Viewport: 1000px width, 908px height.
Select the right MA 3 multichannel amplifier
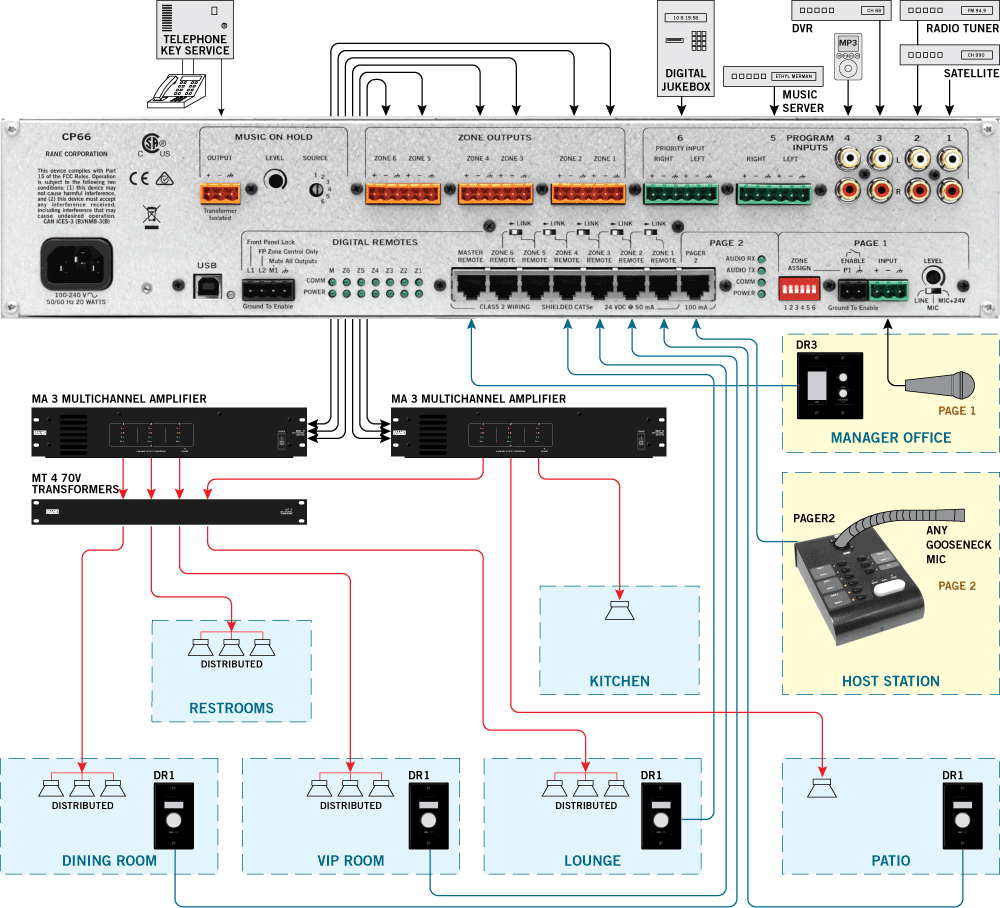click(x=529, y=432)
